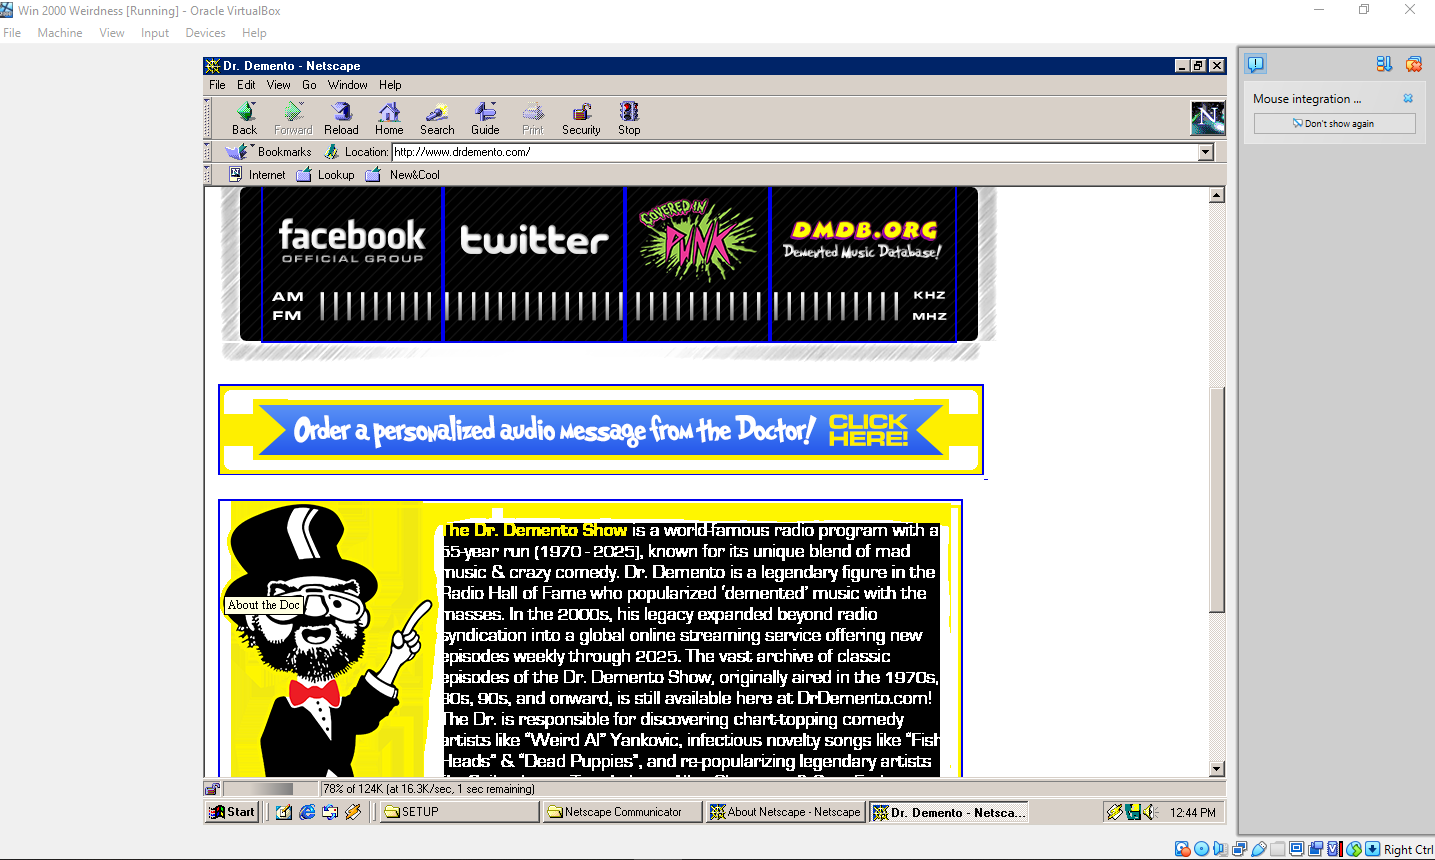Click the Order a personalized audio message banner

601,430
